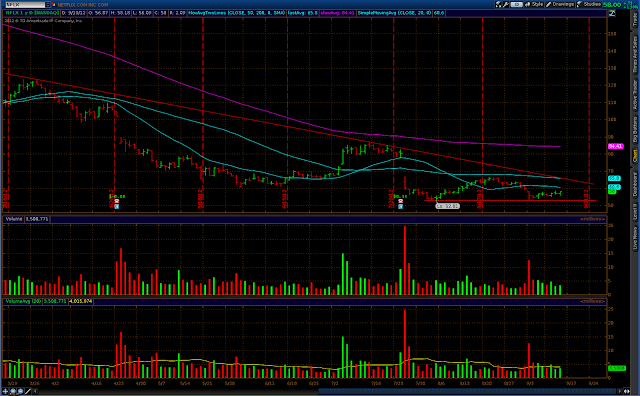Open the Drawings menu
Viewport: 640px width, 396px height.
[x=560, y=4]
